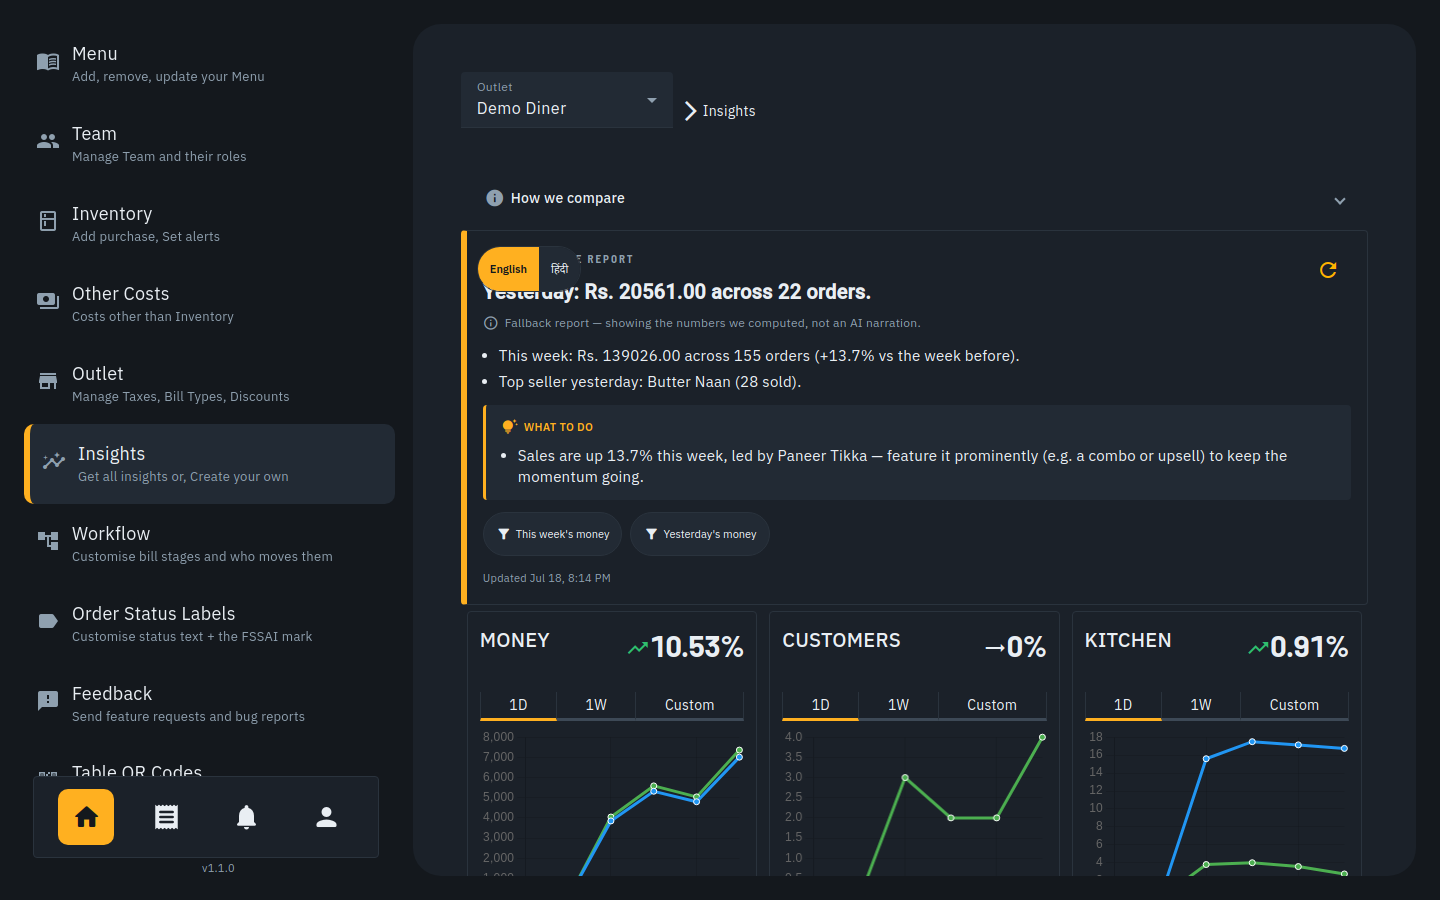Click the Customers flat arrow icon
Viewport: 1440px width, 900px height.
point(995,648)
